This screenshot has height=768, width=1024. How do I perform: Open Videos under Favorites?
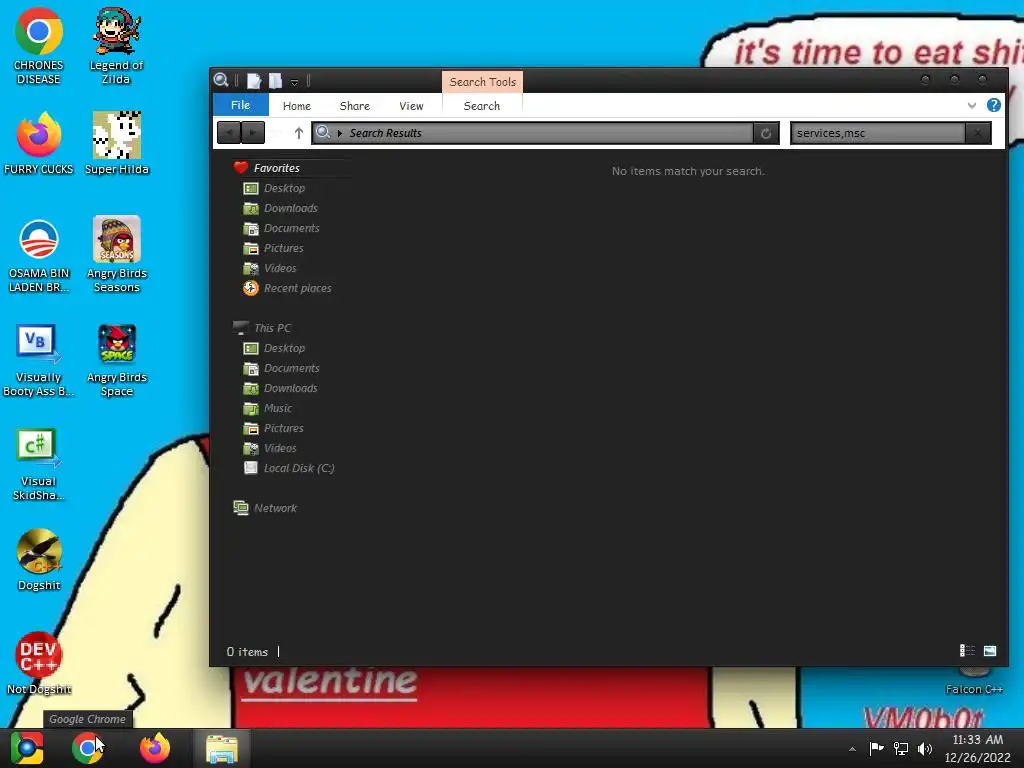(x=270, y=268)
